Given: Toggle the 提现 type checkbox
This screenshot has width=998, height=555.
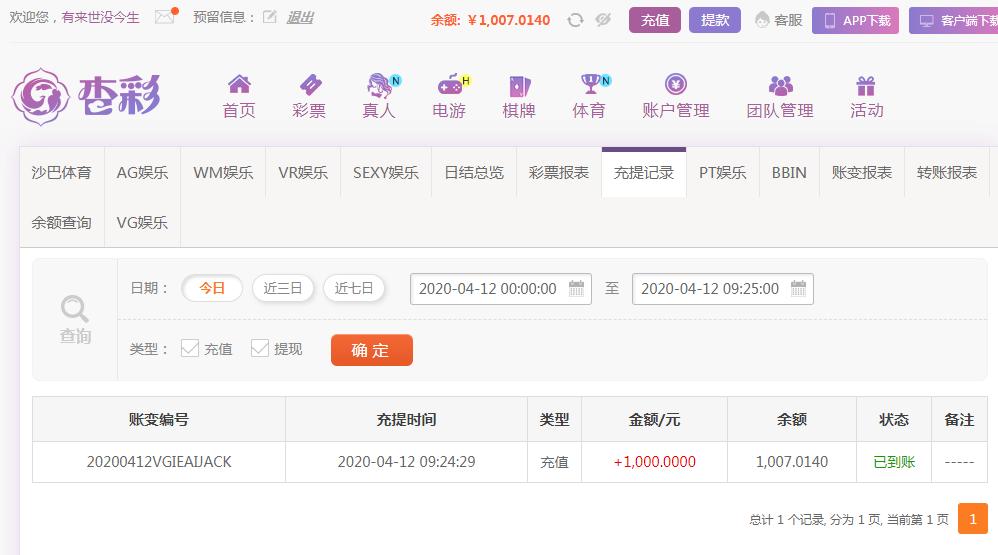Looking at the screenshot, I should tap(260, 348).
